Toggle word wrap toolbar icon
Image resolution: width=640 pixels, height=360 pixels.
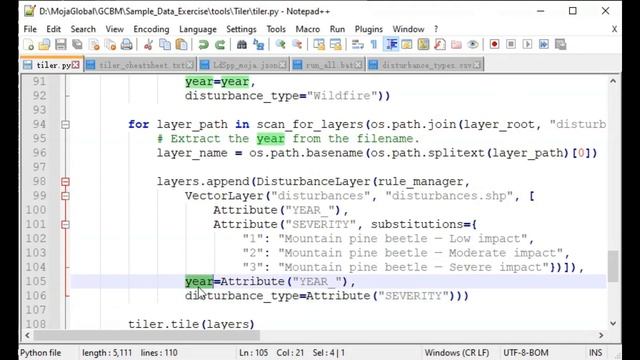coord(358,44)
